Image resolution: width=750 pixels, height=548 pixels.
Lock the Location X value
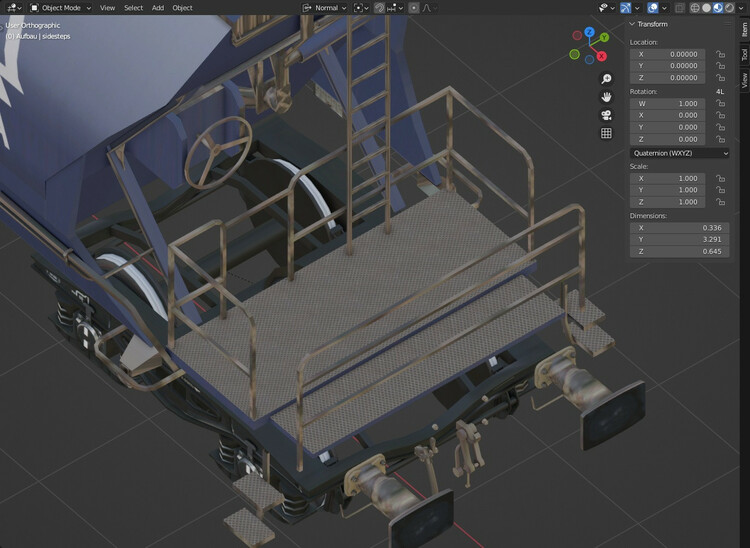(x=720, y=54)
